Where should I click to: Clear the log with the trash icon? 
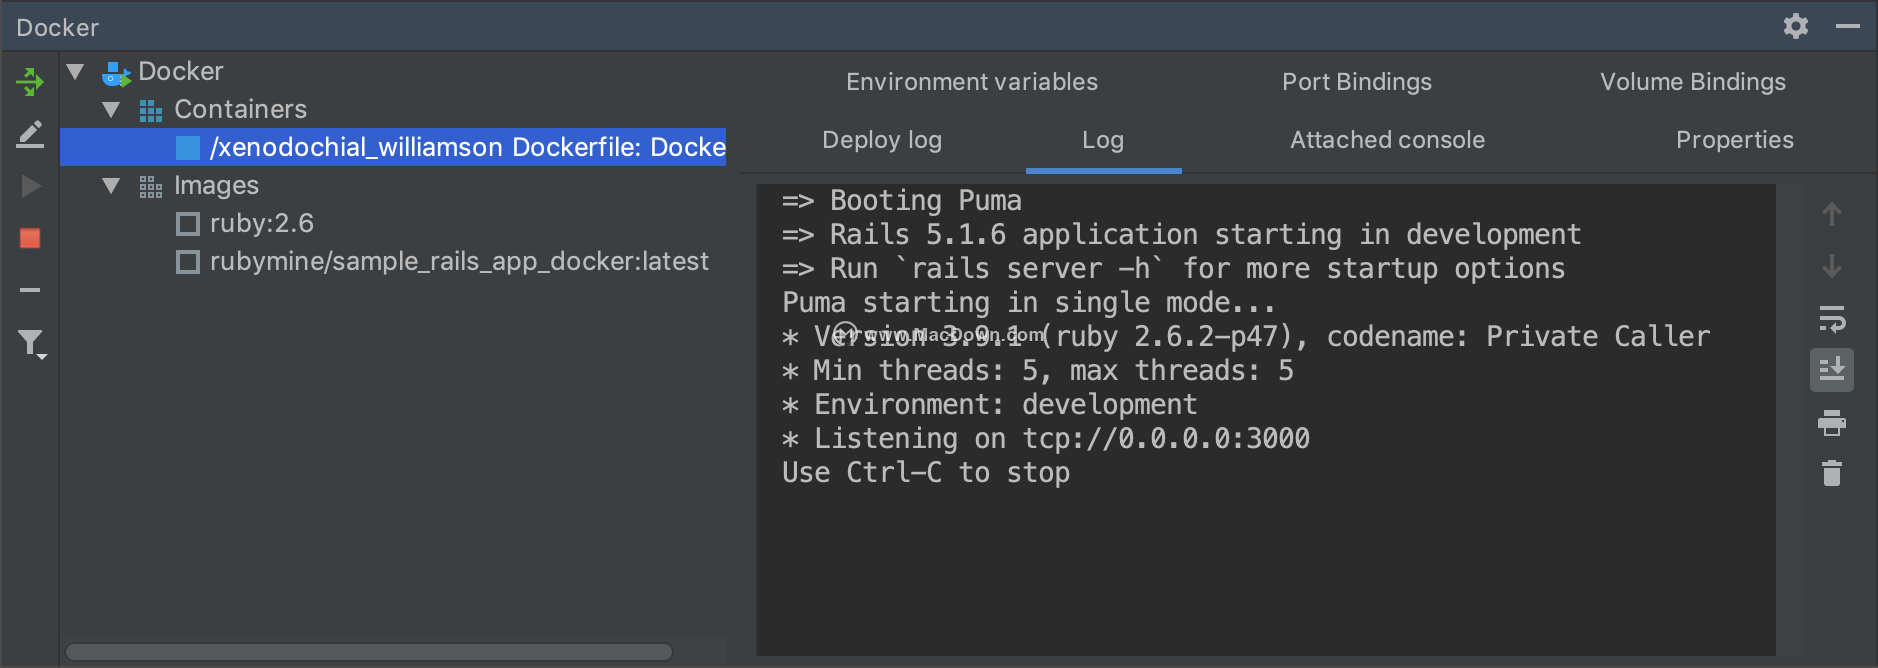point(1832,473)
